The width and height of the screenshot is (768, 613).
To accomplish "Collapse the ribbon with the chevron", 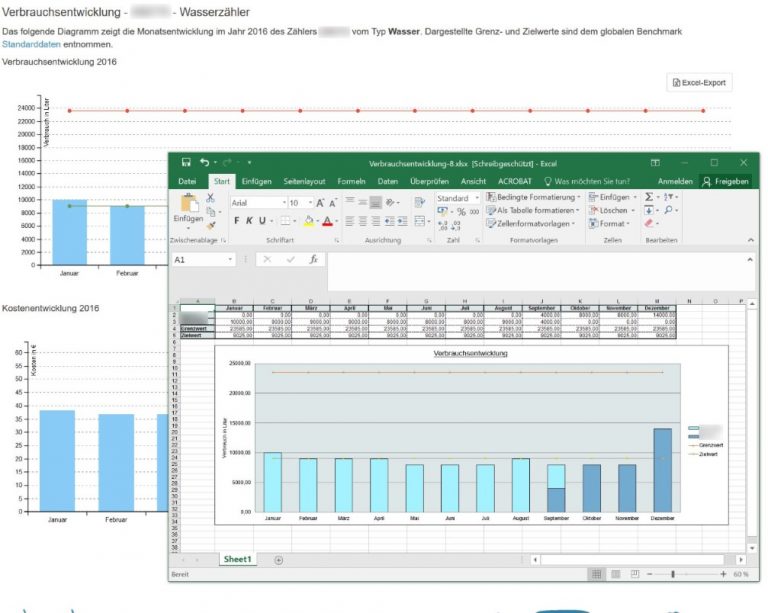I will (750, 240).
